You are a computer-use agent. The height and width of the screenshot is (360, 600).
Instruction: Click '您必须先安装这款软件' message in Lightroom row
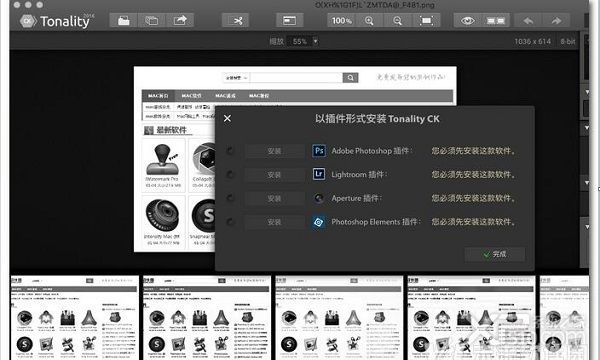pyautogui.click(x=473, y=174)
